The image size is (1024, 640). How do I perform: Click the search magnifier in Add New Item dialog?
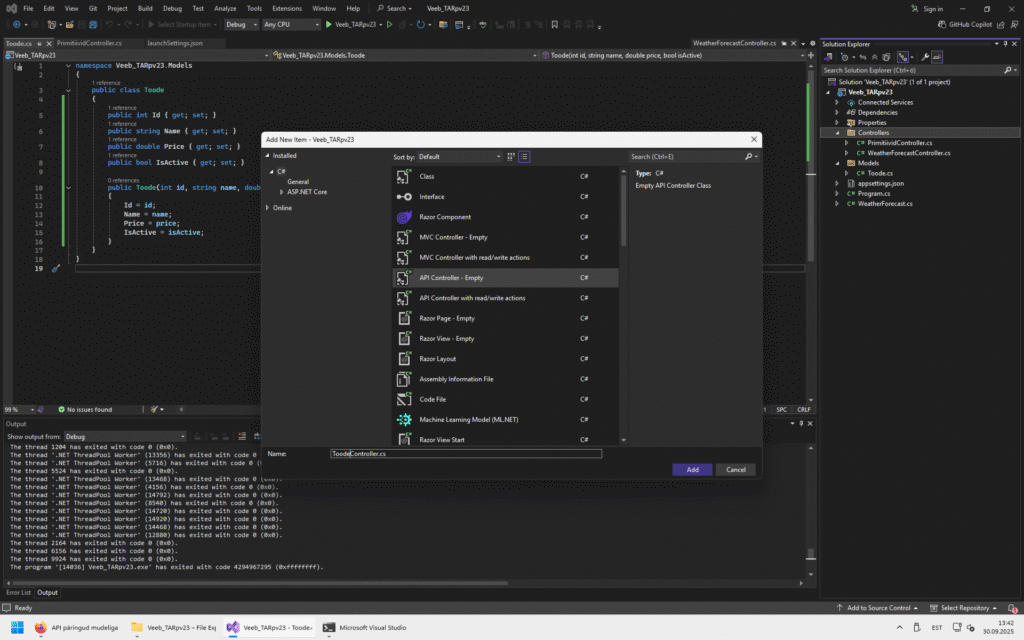(x=749, y=157)
